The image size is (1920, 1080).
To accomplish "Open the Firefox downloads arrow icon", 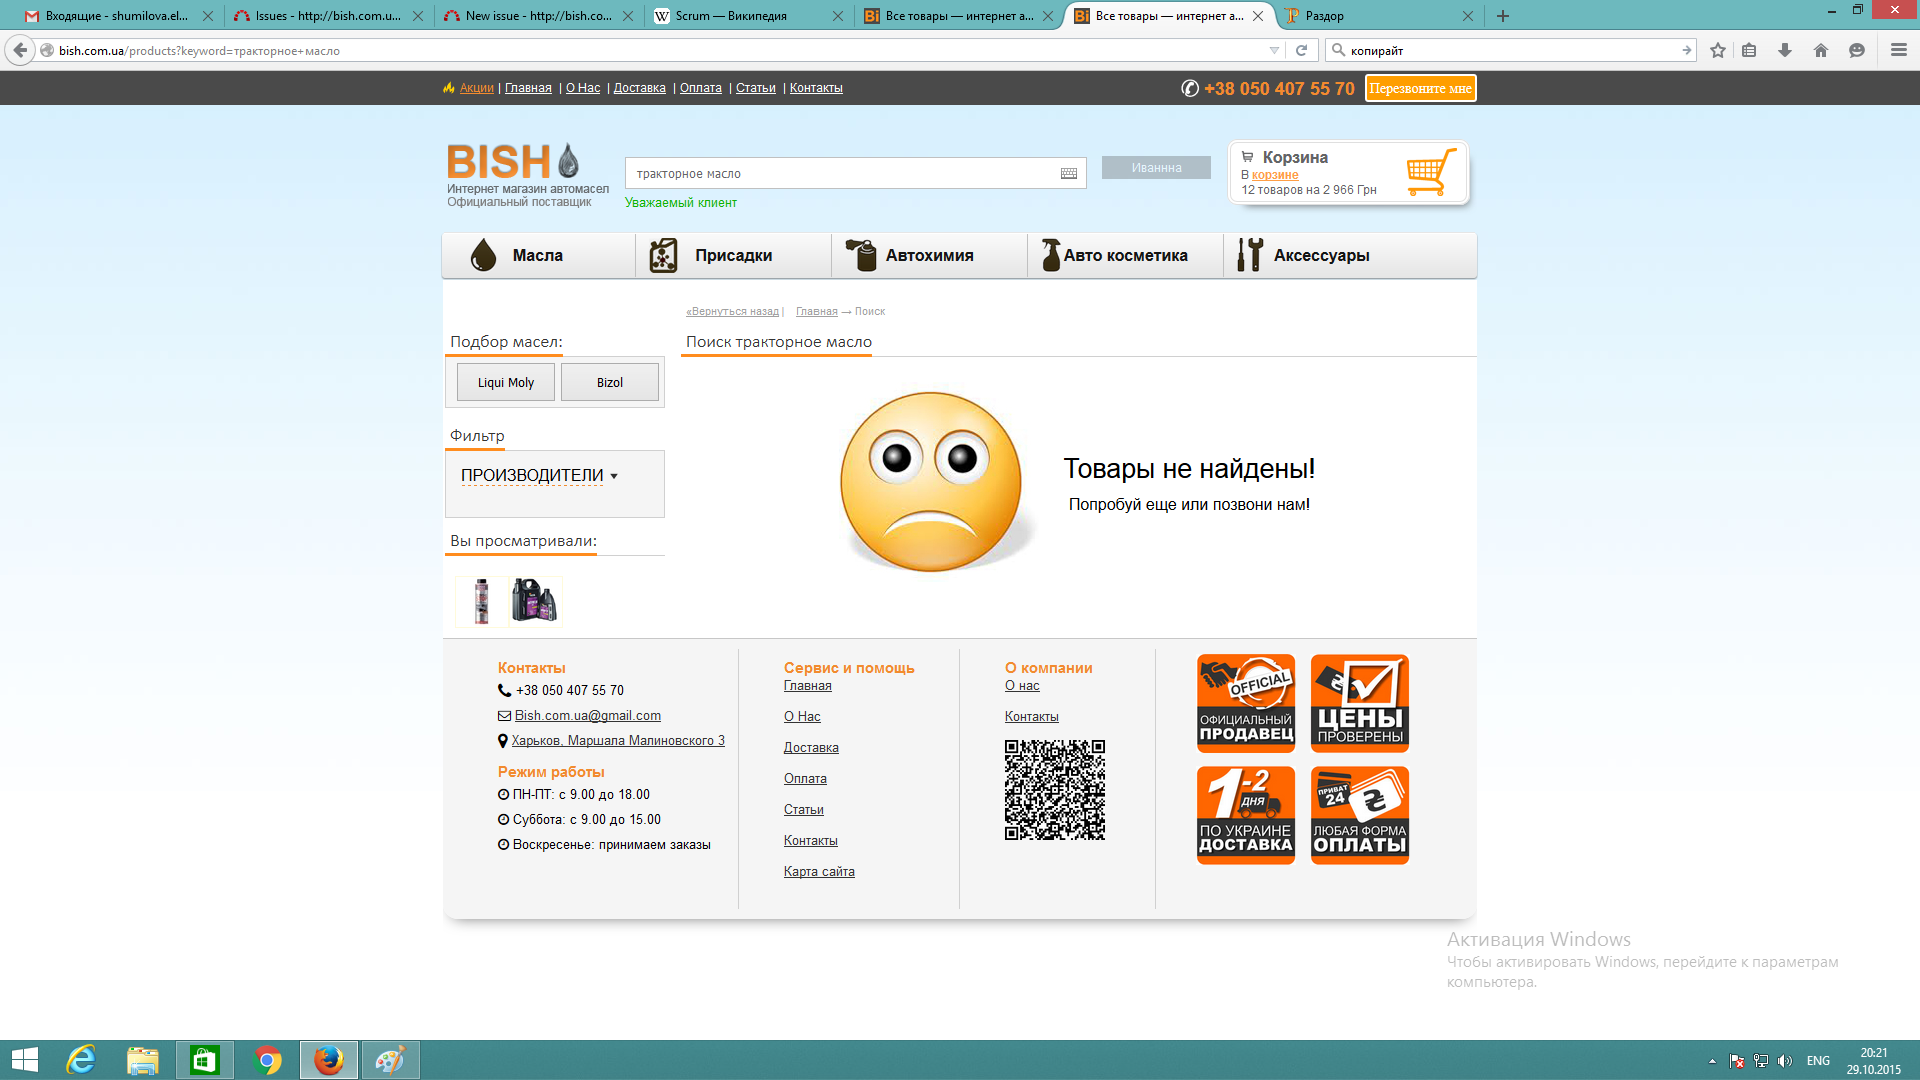I will coord(1785,50).
